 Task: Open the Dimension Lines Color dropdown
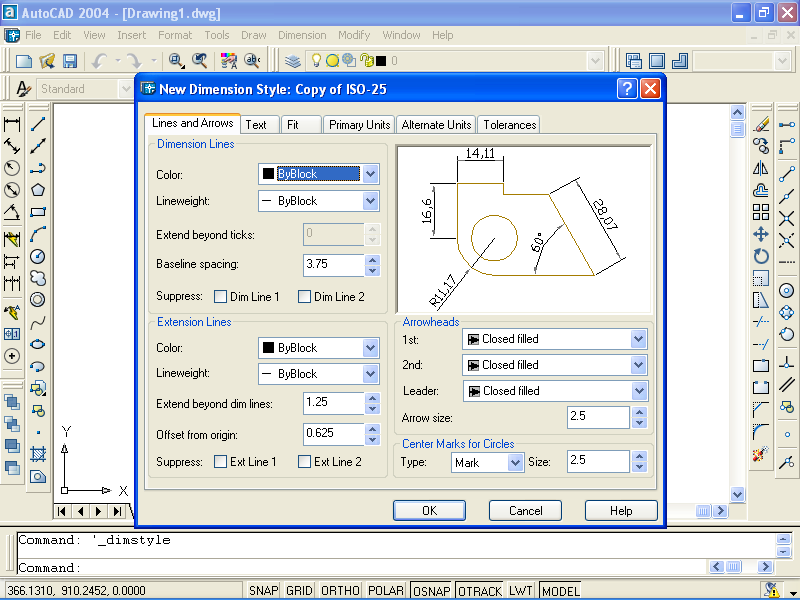(371, 174)
